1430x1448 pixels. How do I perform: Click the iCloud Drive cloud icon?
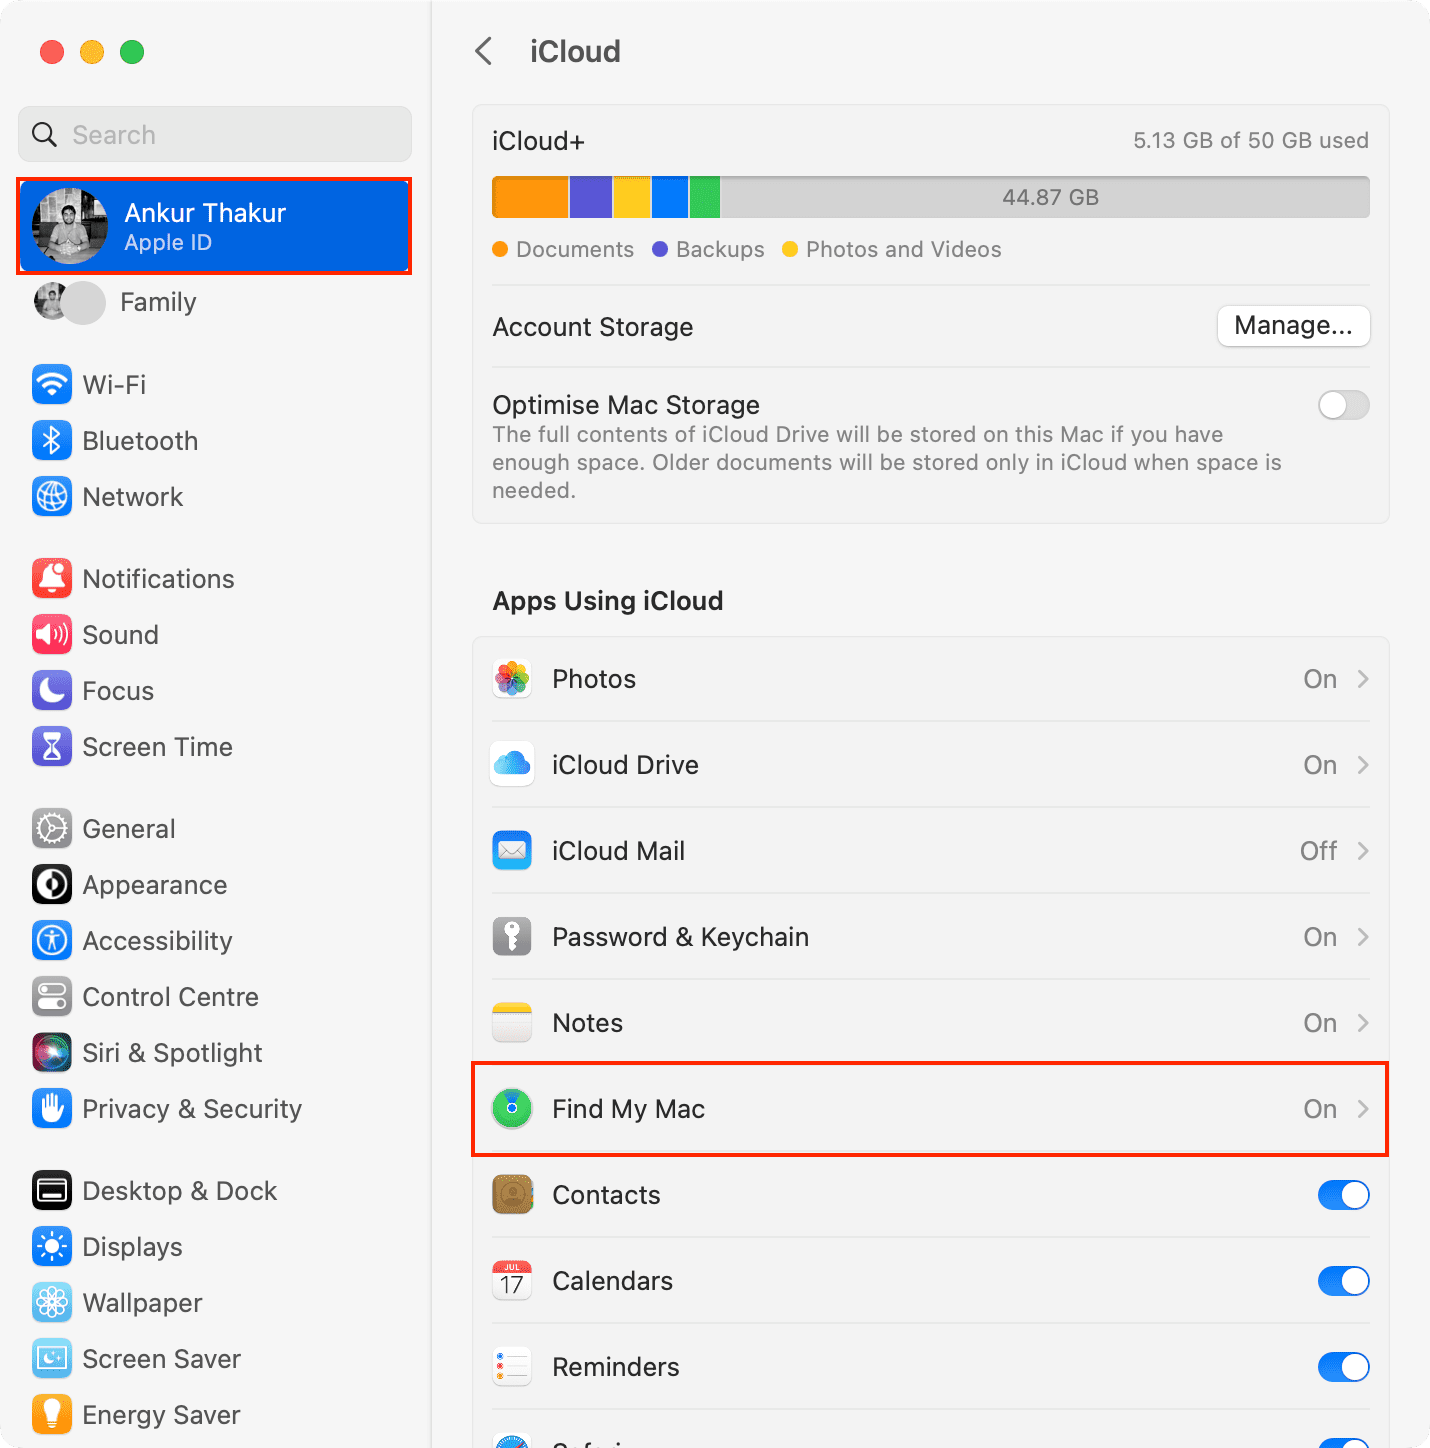512,765
